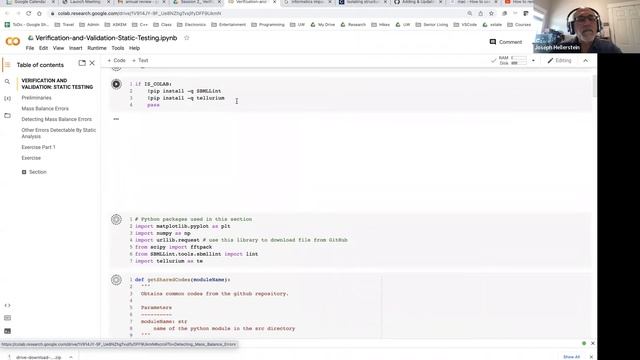This screenshot has height=360, width=640.
Task: Open the Command palette icon in left rail
Action: coord(7,318)
